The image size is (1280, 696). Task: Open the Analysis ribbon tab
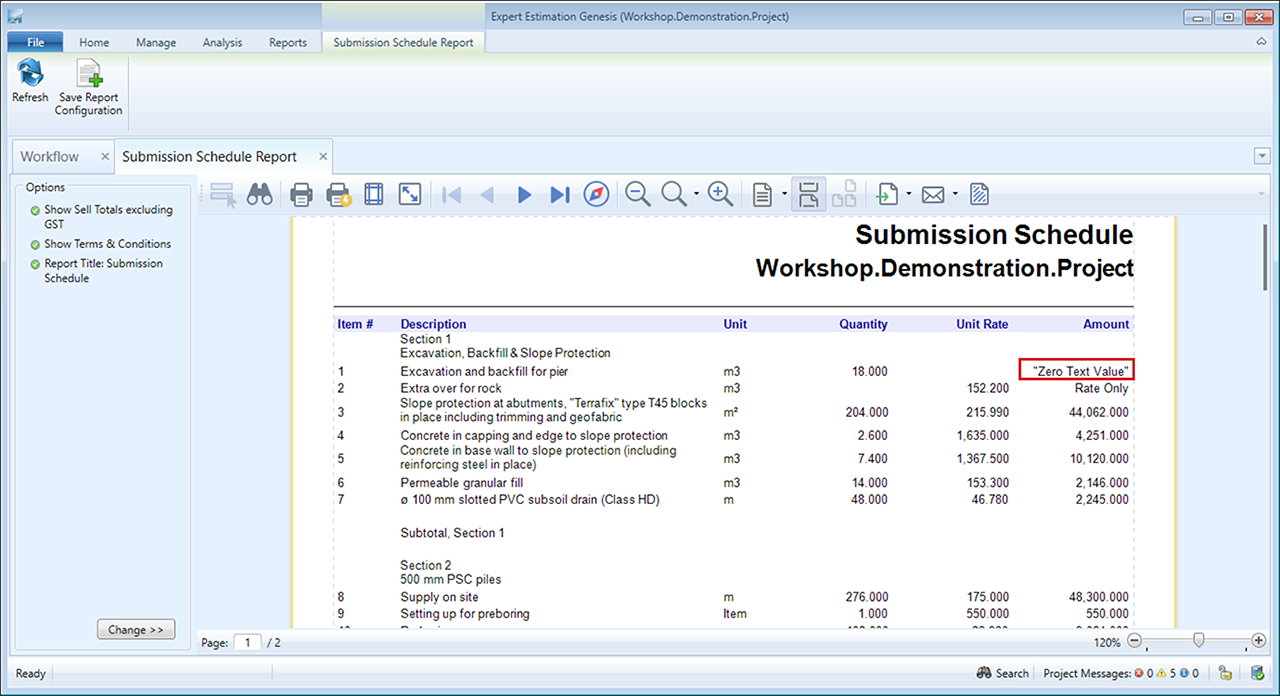coord(222,43)
